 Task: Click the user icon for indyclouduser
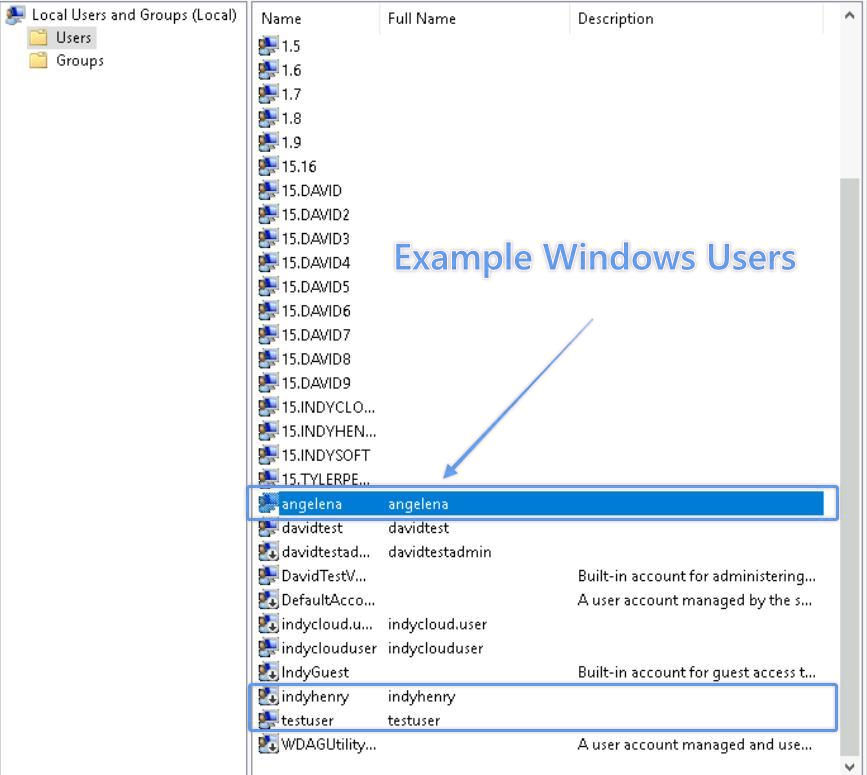click(268, 648)
